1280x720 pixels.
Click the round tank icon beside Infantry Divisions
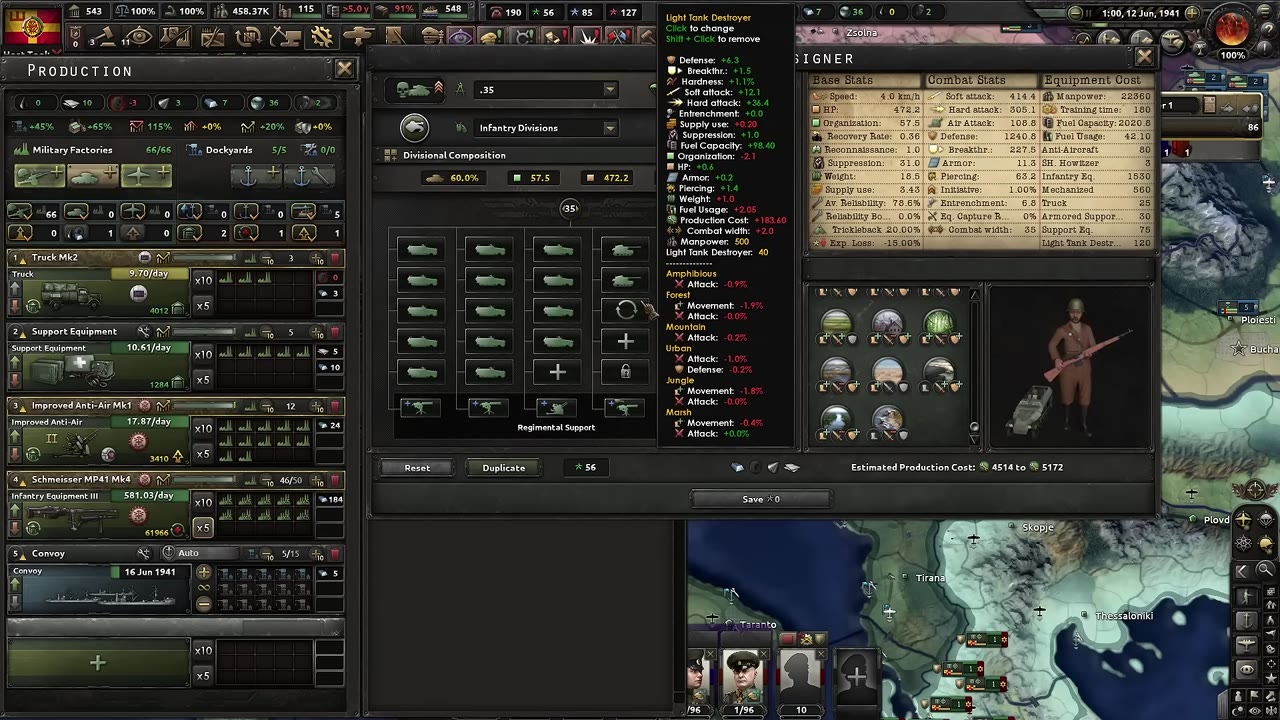pos(414,127)
